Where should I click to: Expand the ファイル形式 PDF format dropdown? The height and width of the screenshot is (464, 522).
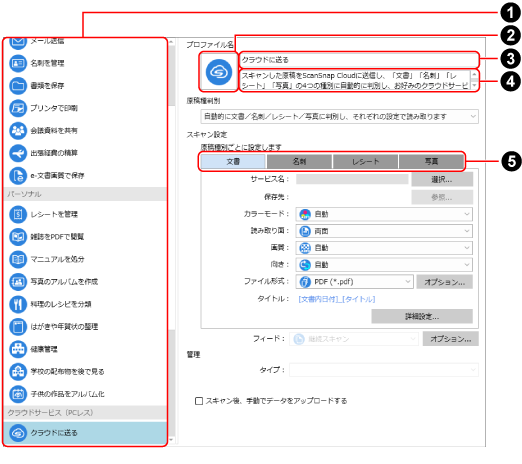tap(354, 282)
